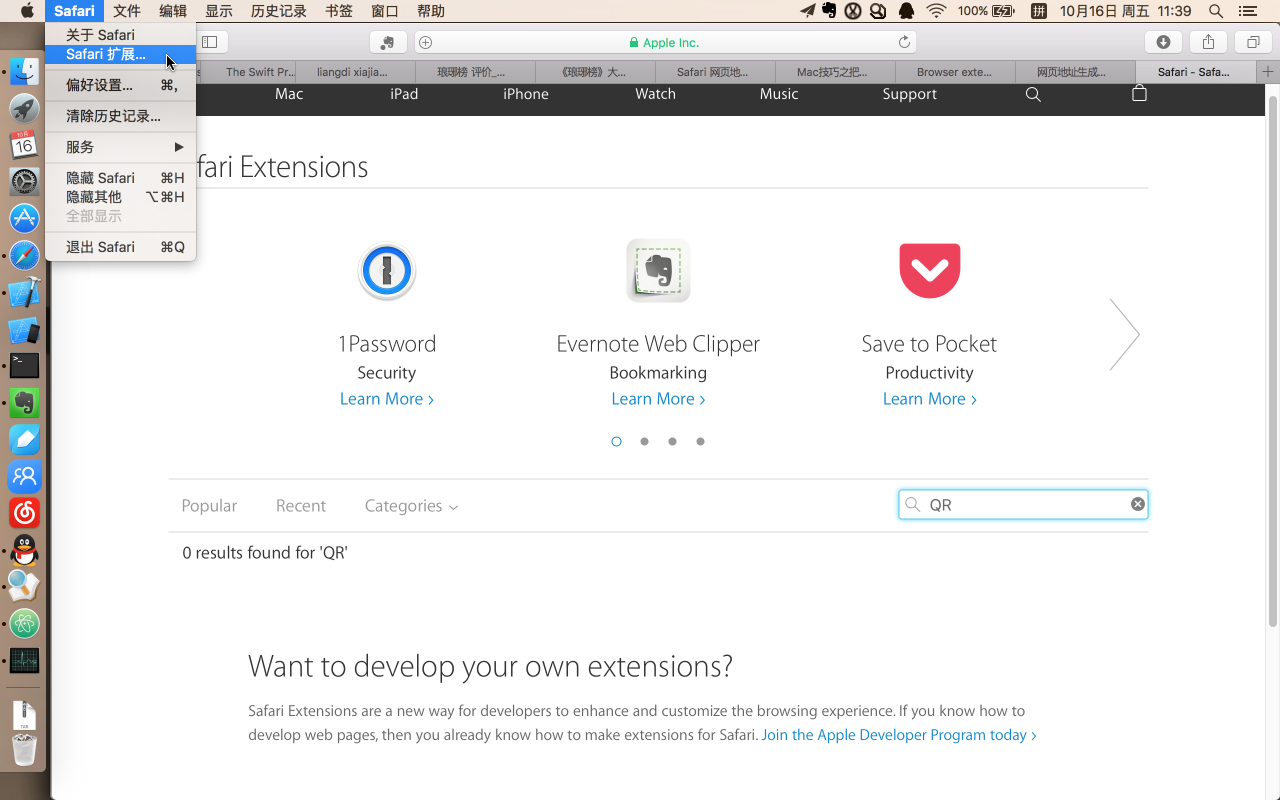Open Terminal from the Dock
1280x800 pixels.
pos(24,366)
